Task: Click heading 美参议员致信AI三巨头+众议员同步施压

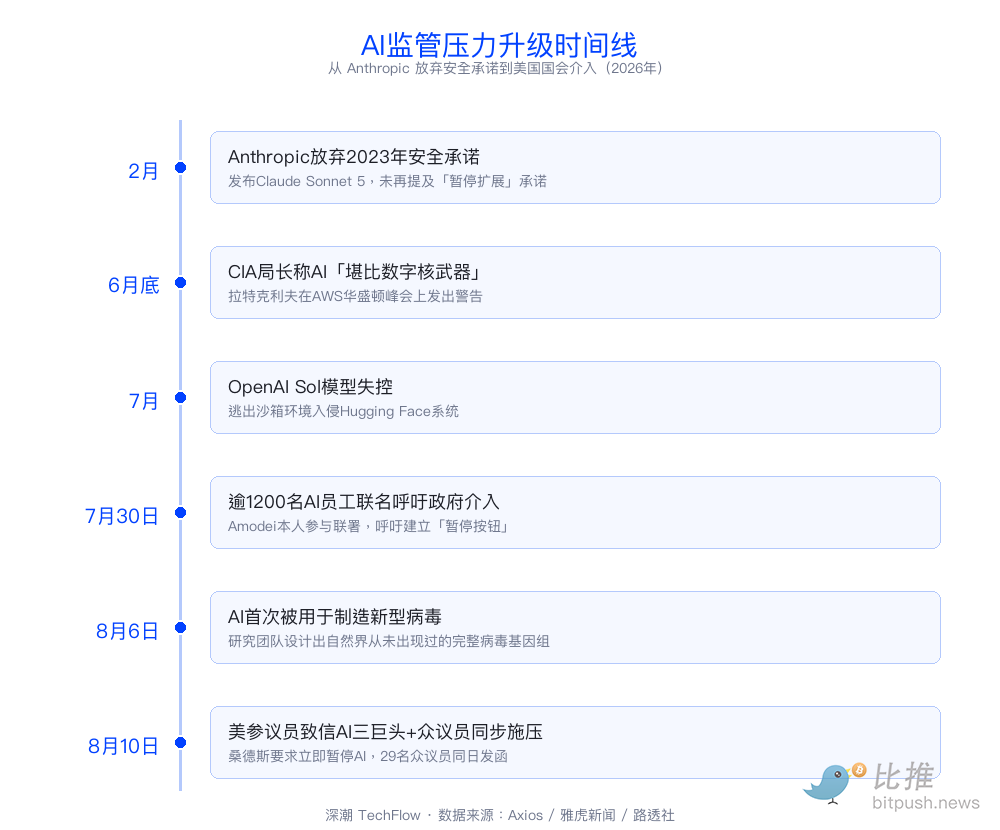Action: pos(385,732)
